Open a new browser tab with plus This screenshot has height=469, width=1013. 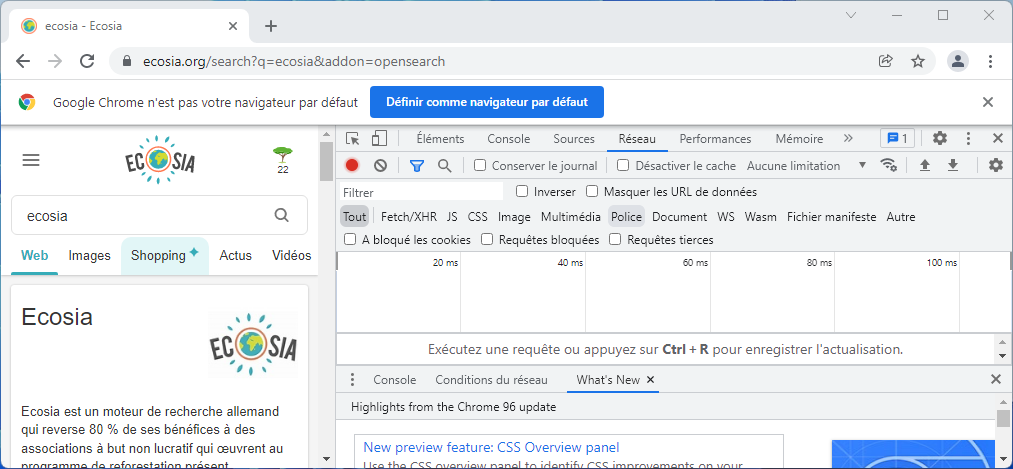[x=271, y=26]
